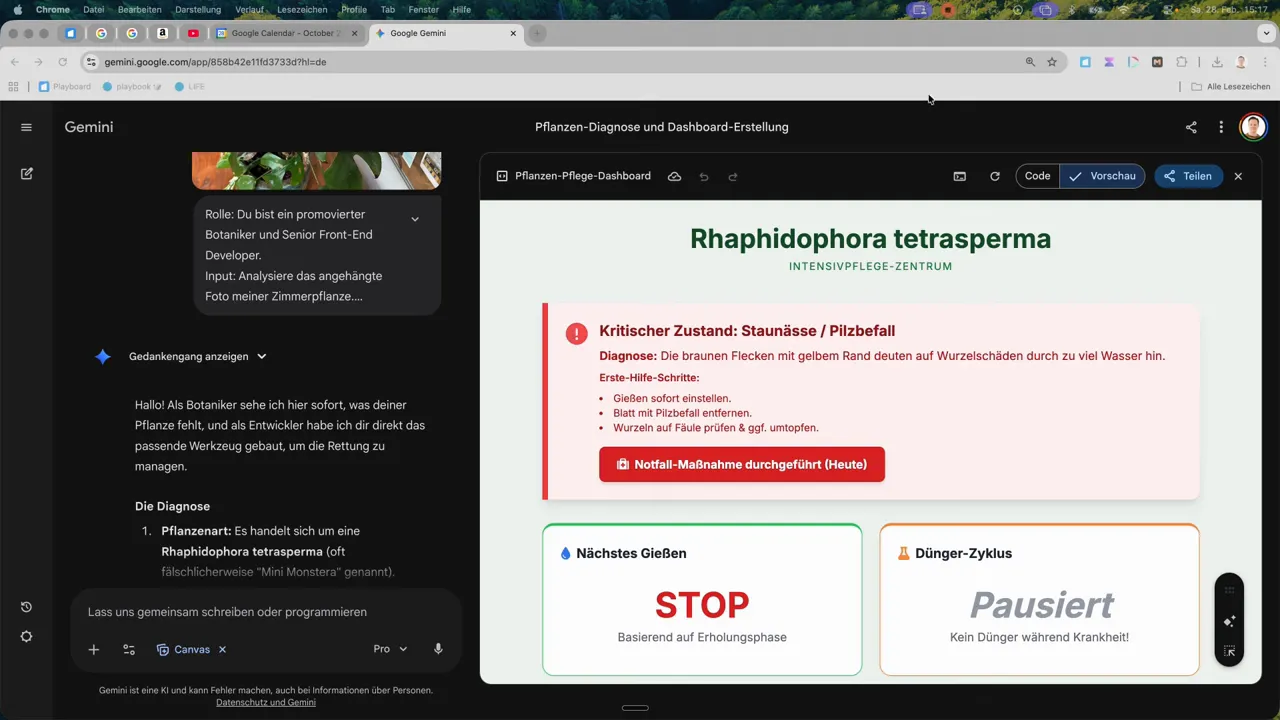Click the select-element icon in floating toolbar
The image size is (1280, 720).
(x=1229, y=651)
